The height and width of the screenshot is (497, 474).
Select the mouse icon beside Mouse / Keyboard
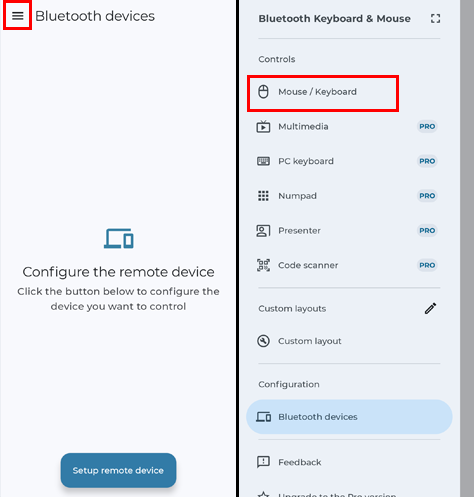click(x=263, y=92)
